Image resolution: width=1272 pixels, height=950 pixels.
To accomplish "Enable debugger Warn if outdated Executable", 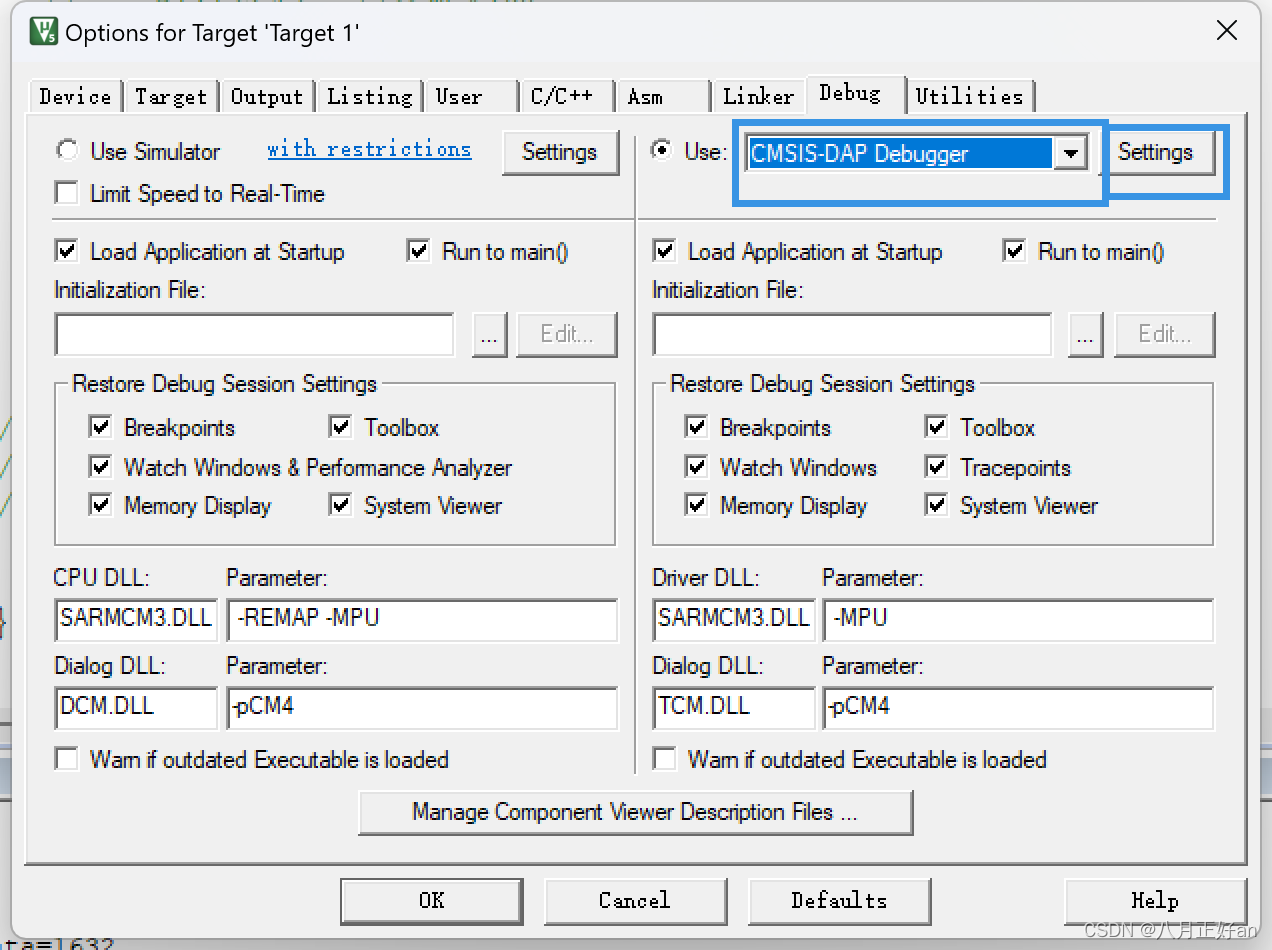I will (x=664, y=759).
